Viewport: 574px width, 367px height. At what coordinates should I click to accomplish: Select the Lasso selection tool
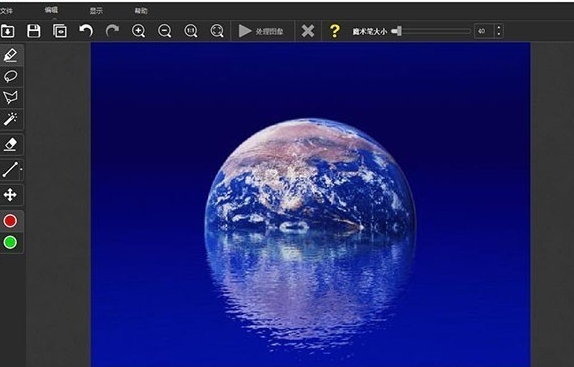point(11,76)
